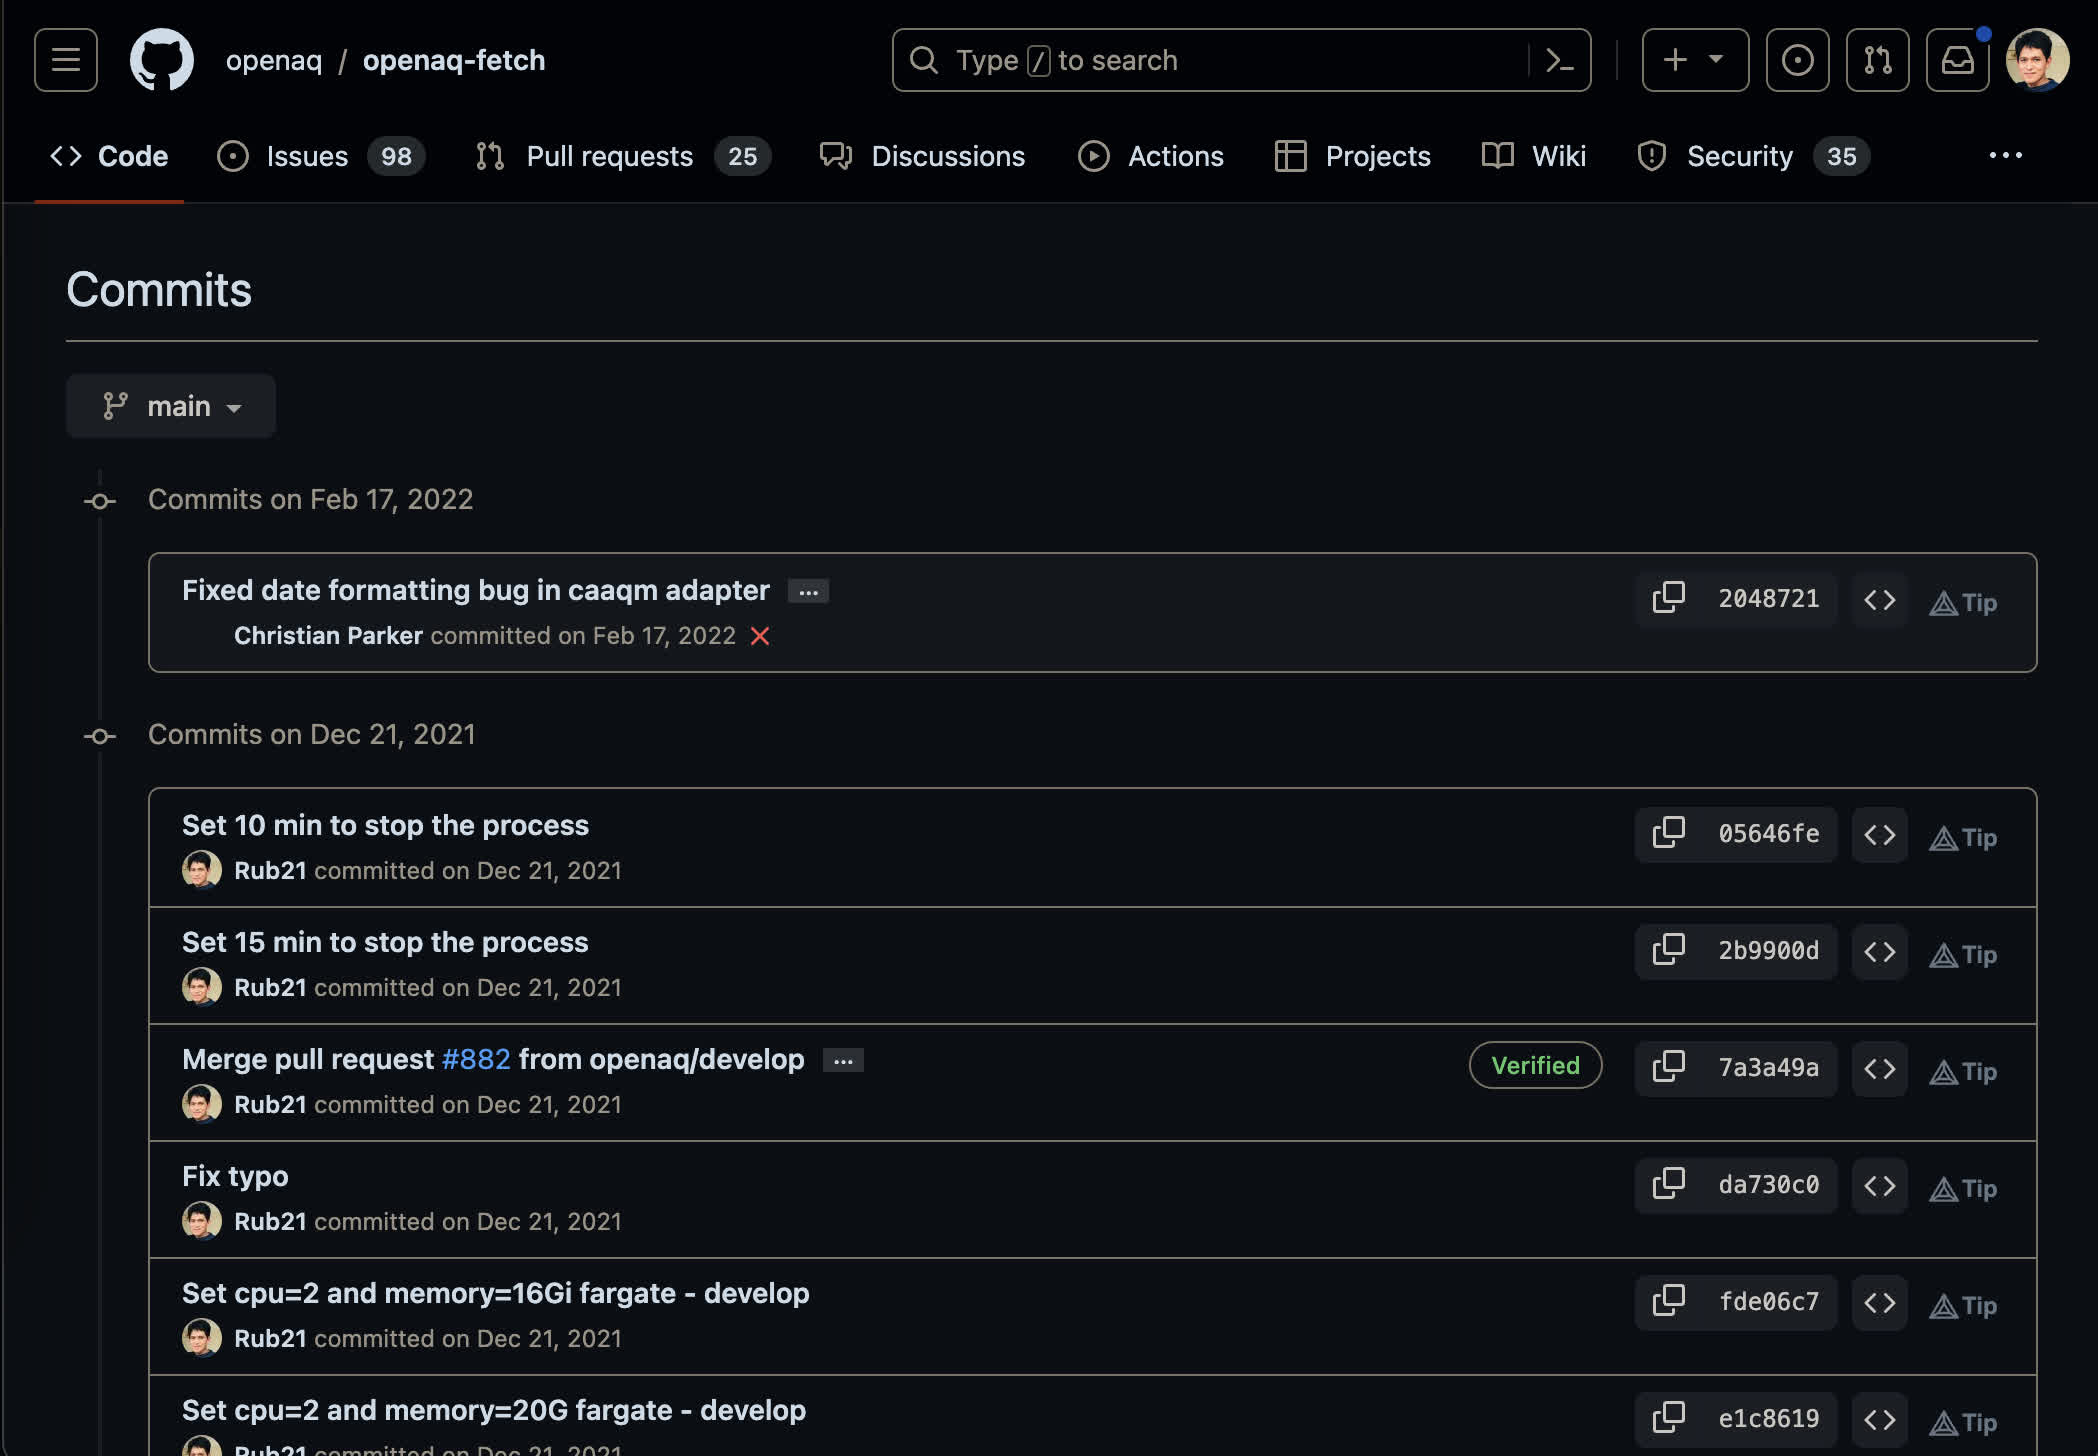The image size is (2098, 1456).
Task: Browse repository at commit 7a3a49a
Action: (1880, 1069)
